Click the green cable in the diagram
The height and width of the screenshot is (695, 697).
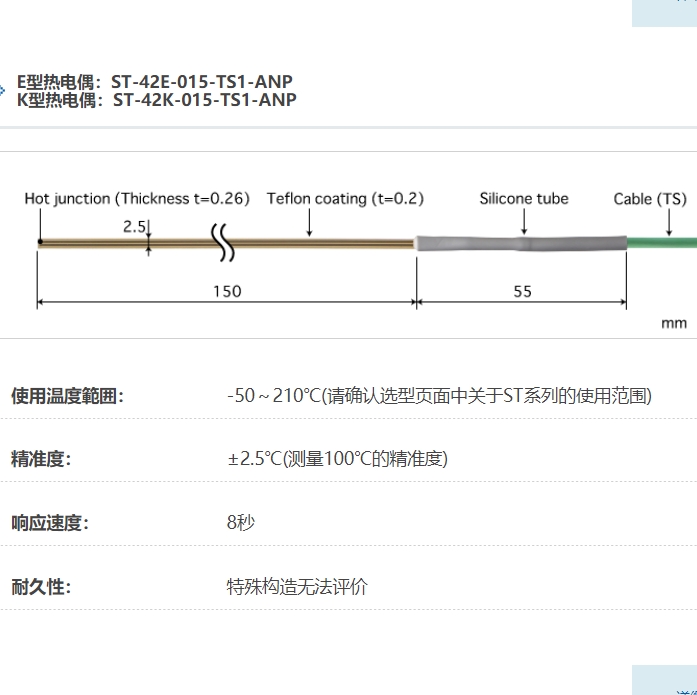[662, 243]
